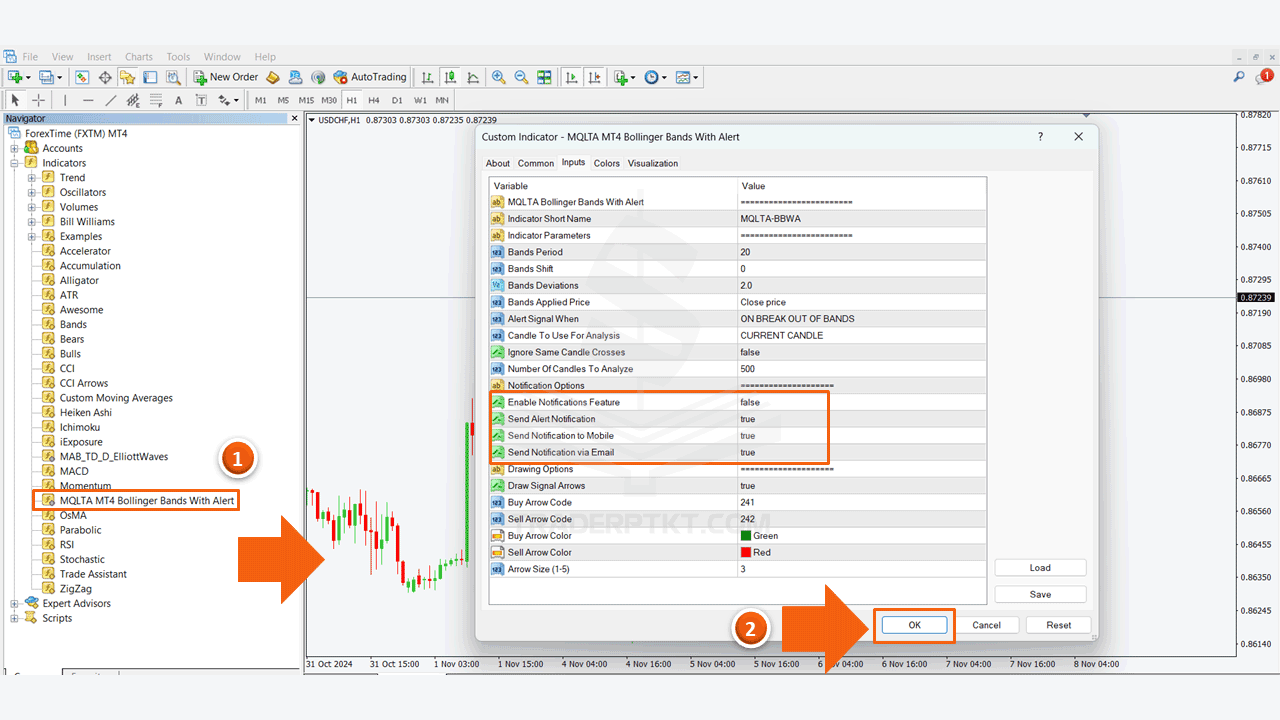1280x720 pixels.
Task: Expand the Oscillators folder
Action: tap(32, 192)
